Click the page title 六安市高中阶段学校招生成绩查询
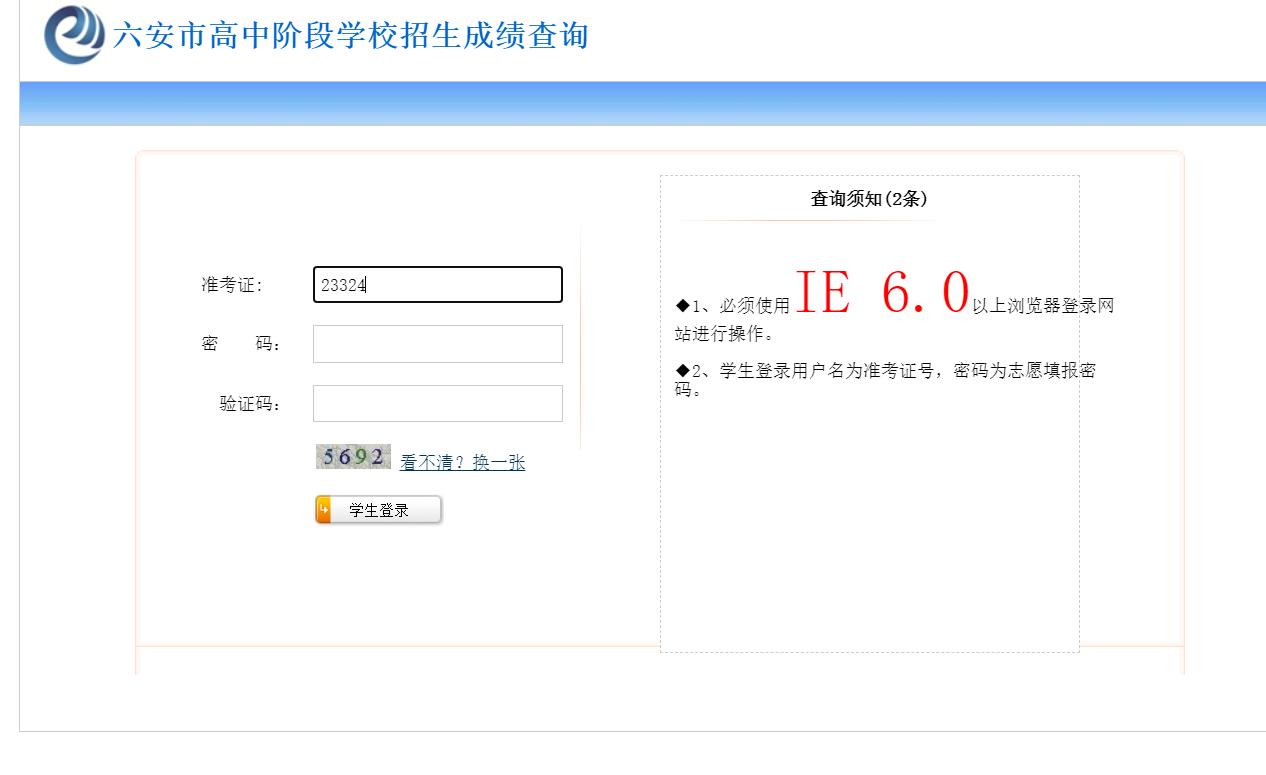This screenshot has height=775, width=1266. tap(351, 36)
